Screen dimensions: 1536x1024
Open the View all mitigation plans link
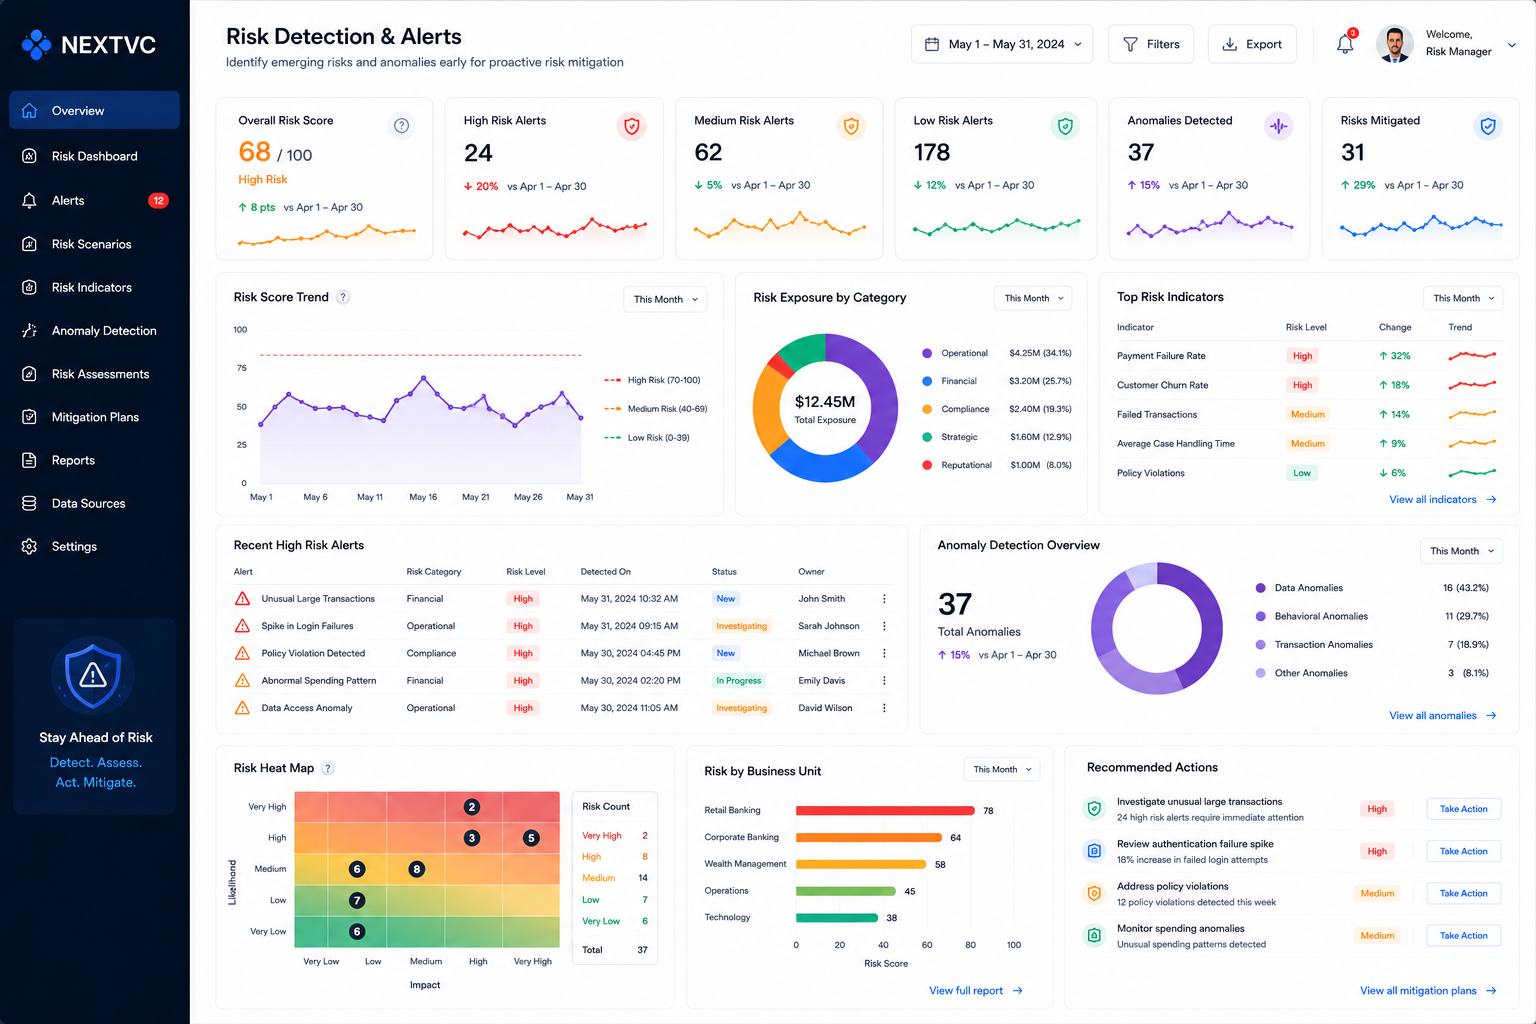1428,991
